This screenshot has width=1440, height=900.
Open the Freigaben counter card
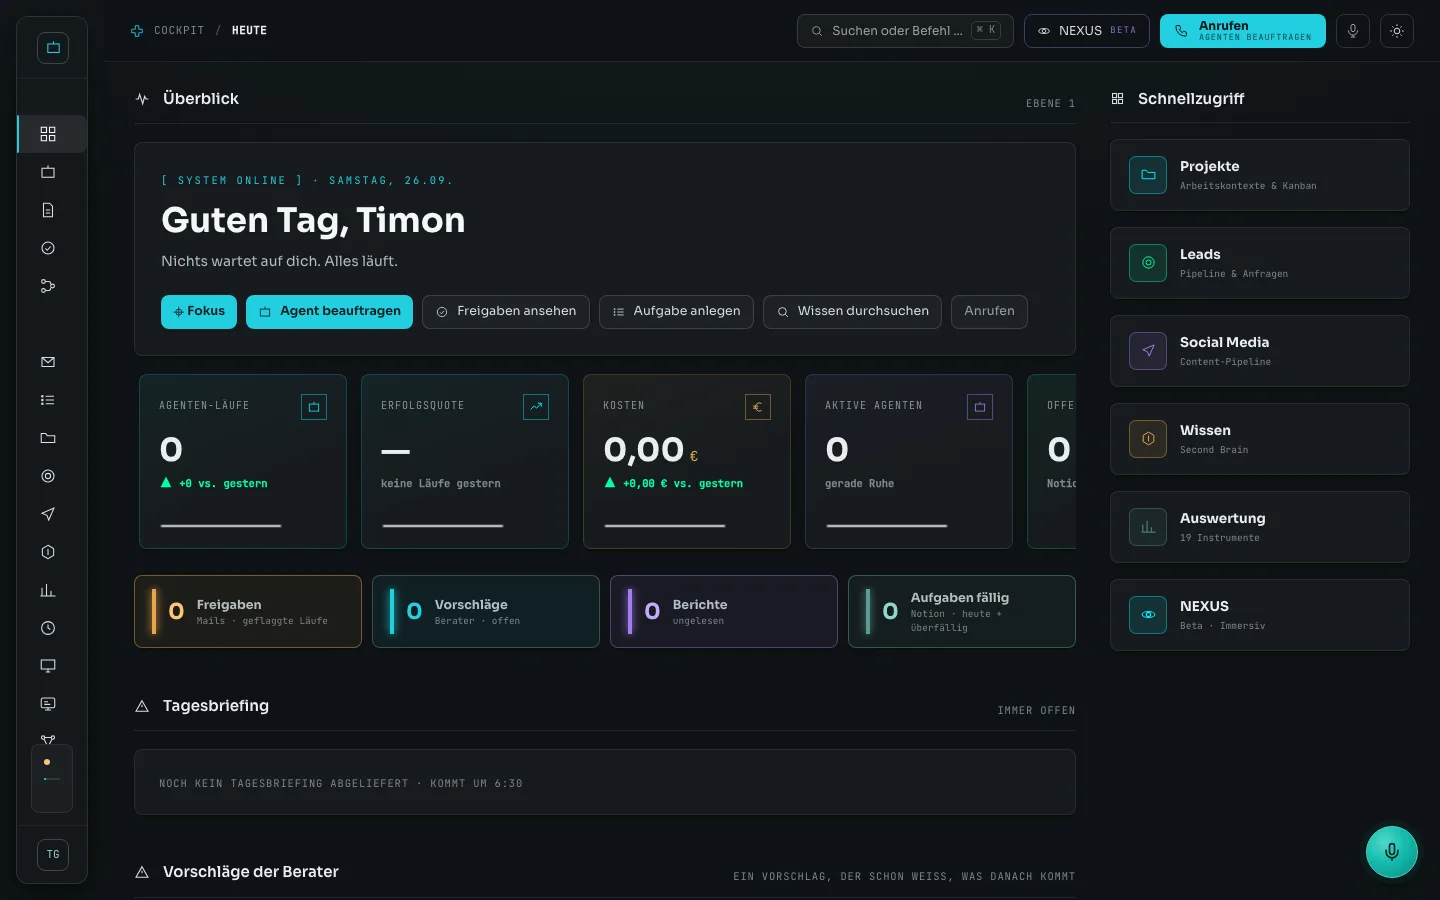tap(248, 611)
